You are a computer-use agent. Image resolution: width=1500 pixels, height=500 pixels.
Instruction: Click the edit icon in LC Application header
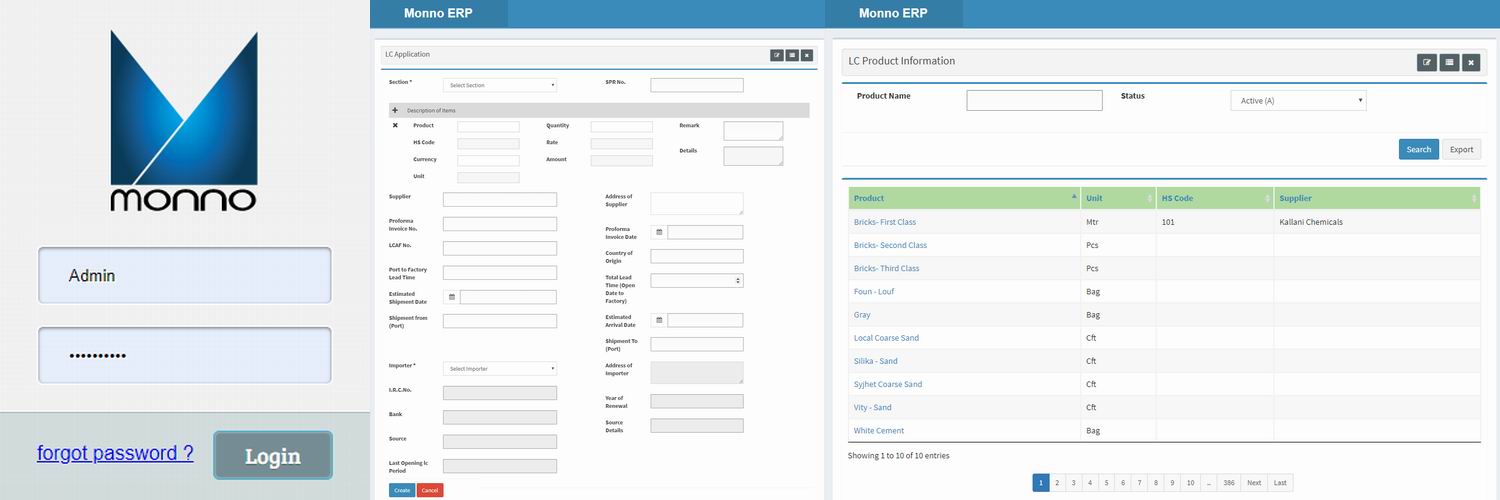tap(776, 55)
